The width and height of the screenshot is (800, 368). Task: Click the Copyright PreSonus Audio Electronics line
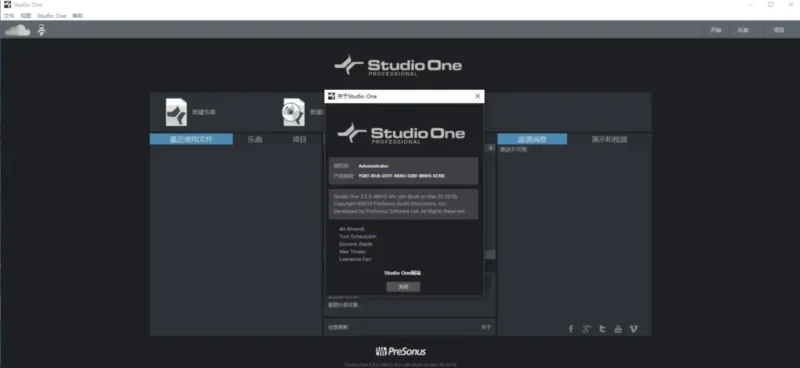[x=390, y=204]
